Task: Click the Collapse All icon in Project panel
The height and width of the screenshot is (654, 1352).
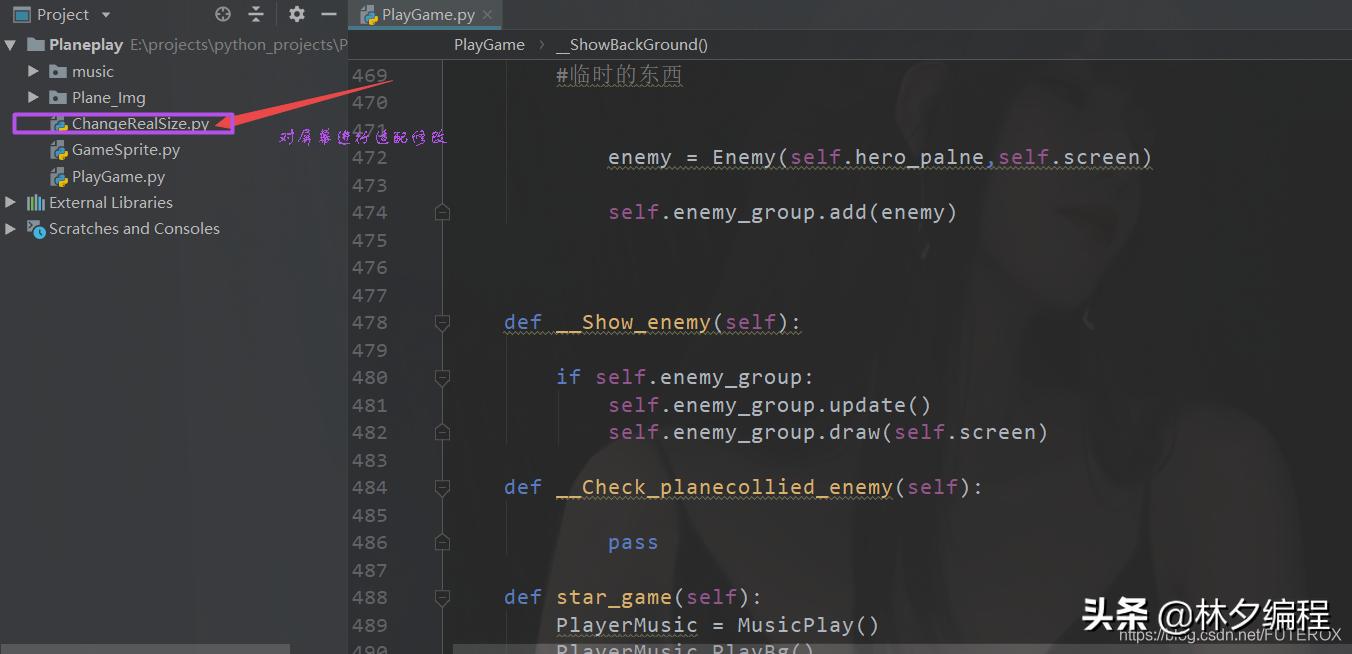Action: point(257,14)
